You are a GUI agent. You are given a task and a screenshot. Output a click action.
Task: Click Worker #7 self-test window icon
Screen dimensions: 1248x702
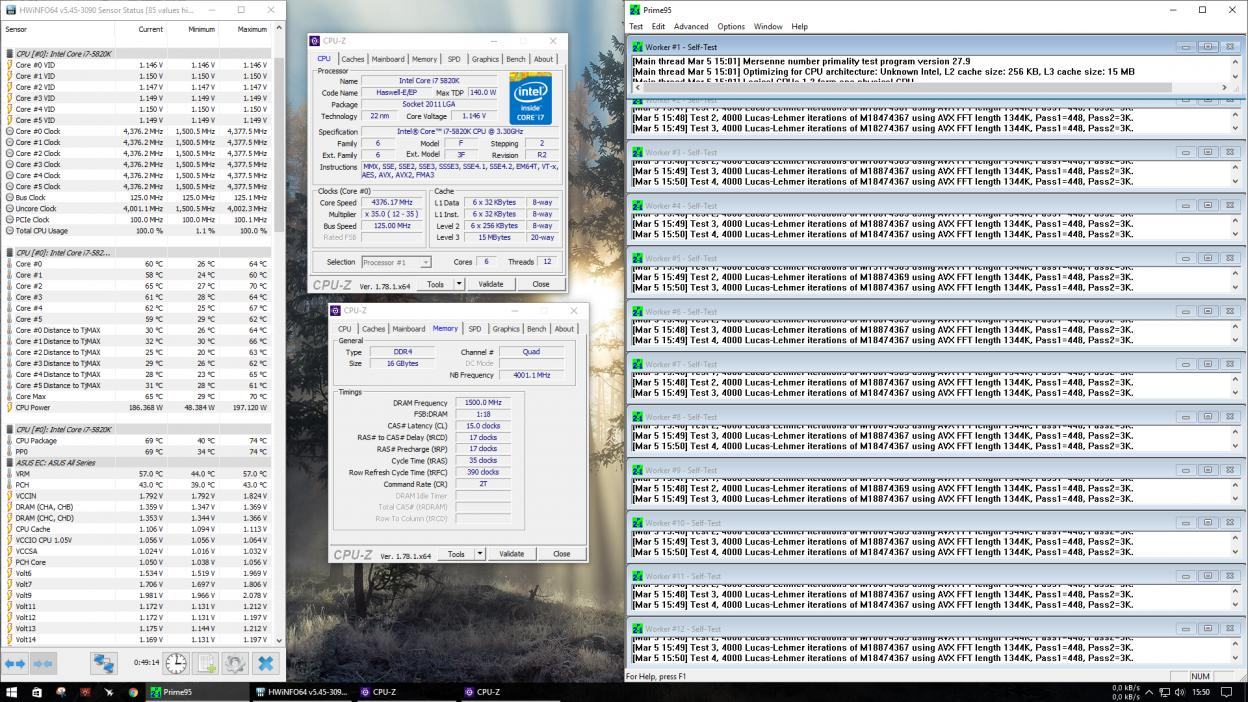coord(638,364)
